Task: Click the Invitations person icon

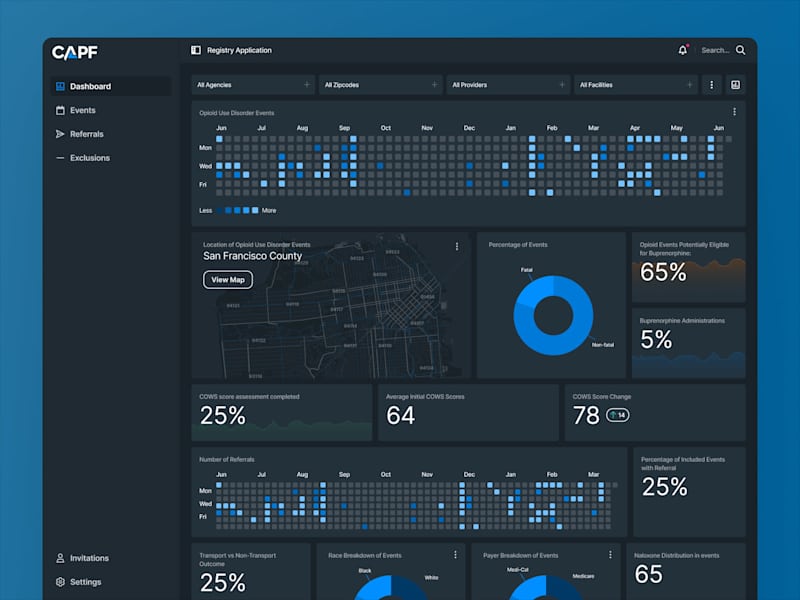Action: click(60, 558)
